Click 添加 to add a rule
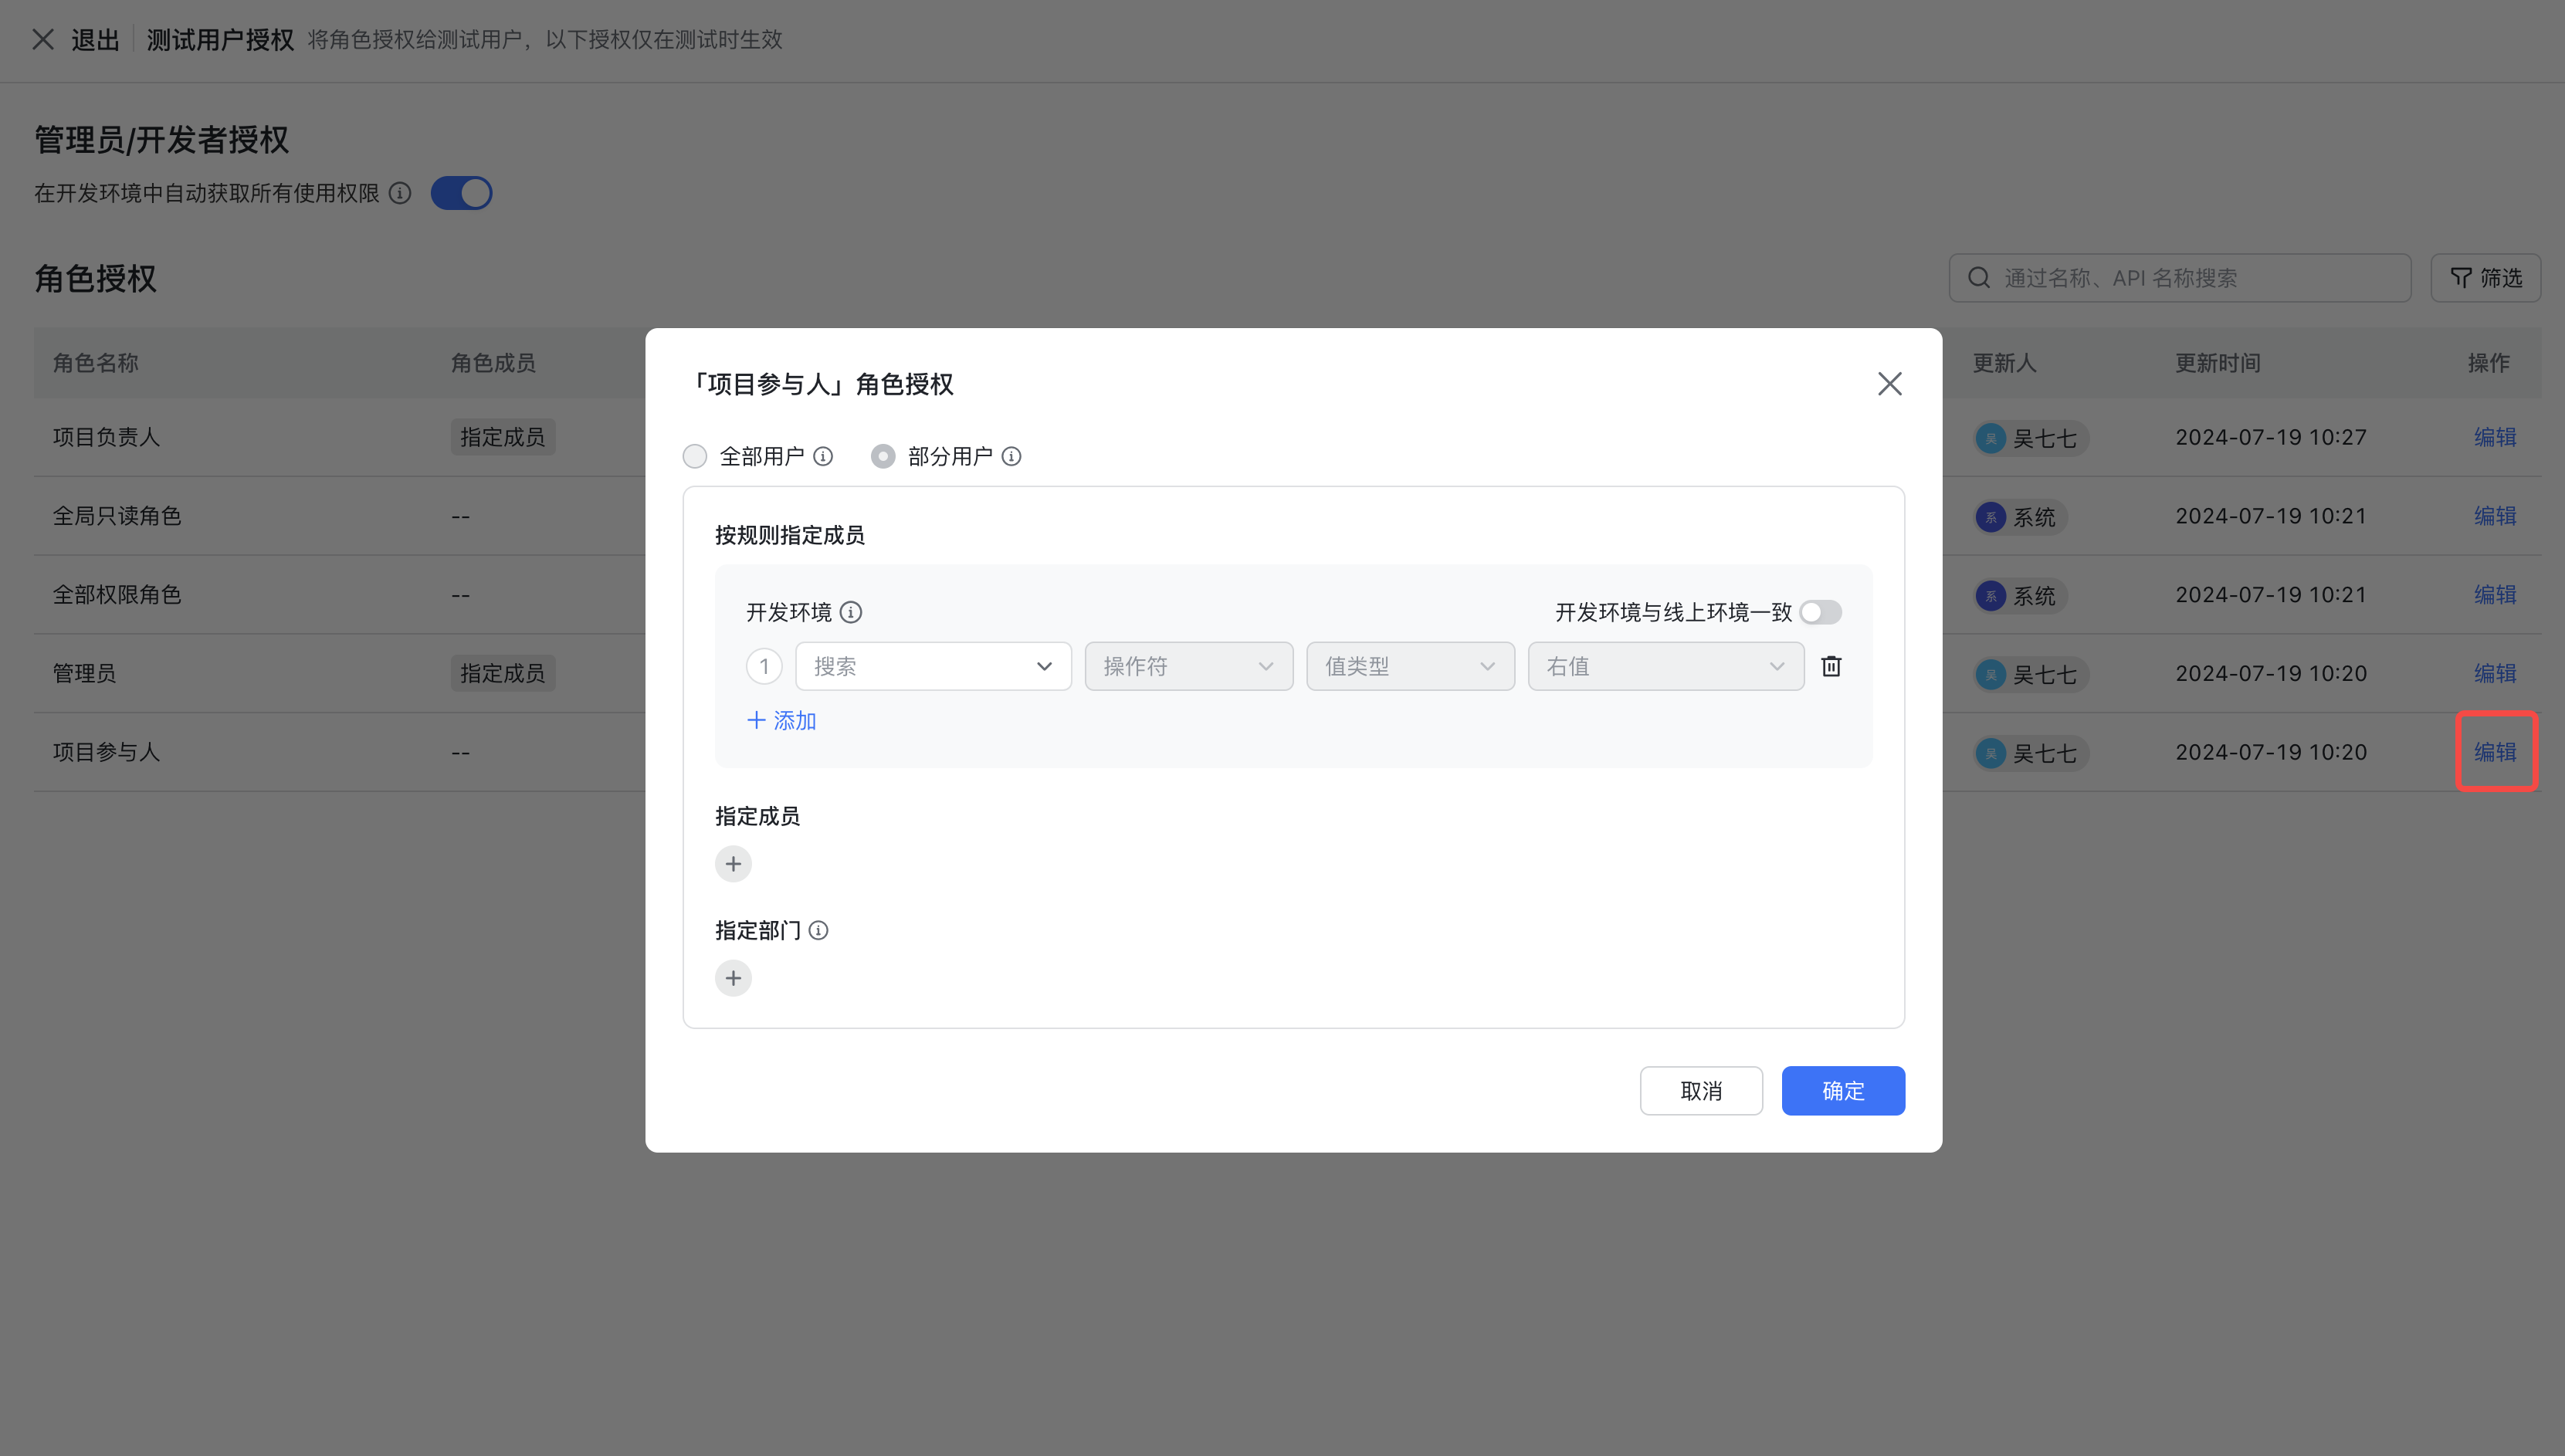Screen dimensions: 2565x1456 [782, 721]
